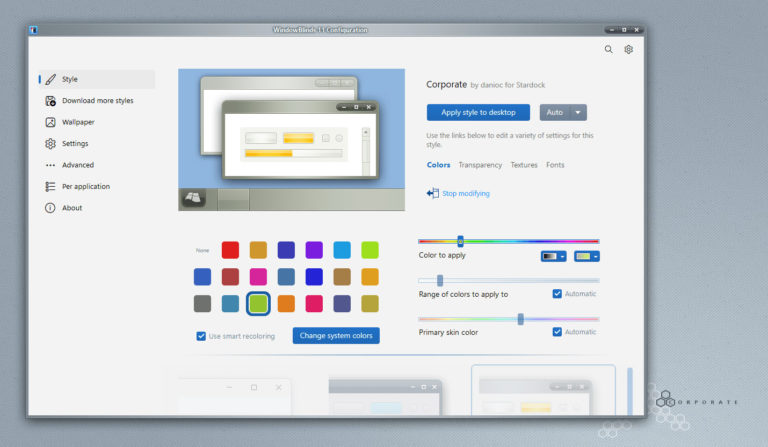Open the green color dropdown
Viewport: 768px width, 447px height.
click(587, 257)
